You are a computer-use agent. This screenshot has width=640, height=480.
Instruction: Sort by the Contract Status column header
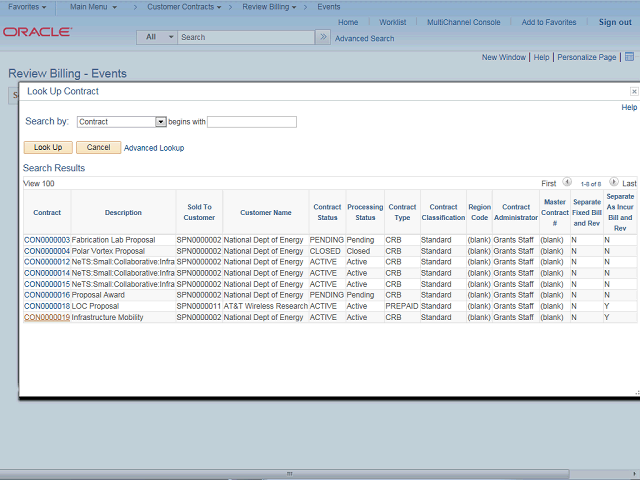tap(327, 212)
